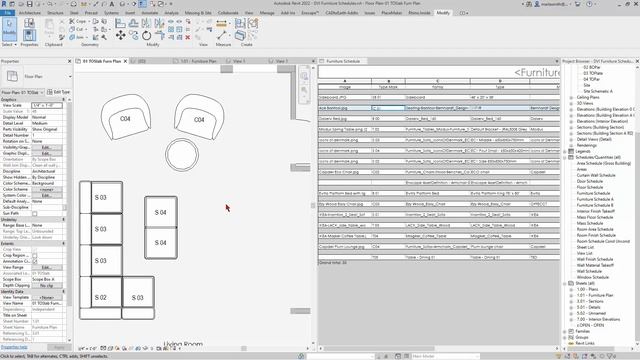Click the Measure Between Two References tool
Screen dimensions: 640x360
[x=222, y=36]
